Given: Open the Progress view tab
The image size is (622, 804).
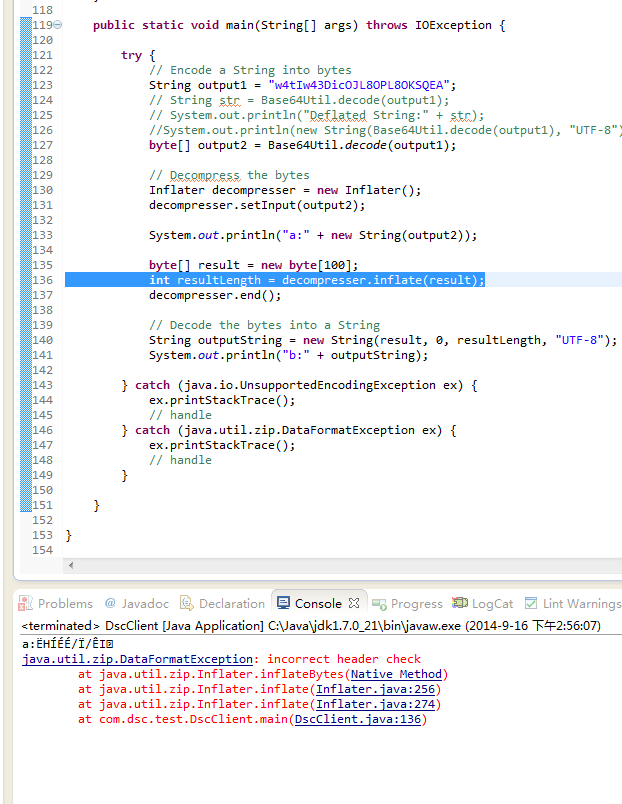Looking at the screenshot, I should 416,603.
